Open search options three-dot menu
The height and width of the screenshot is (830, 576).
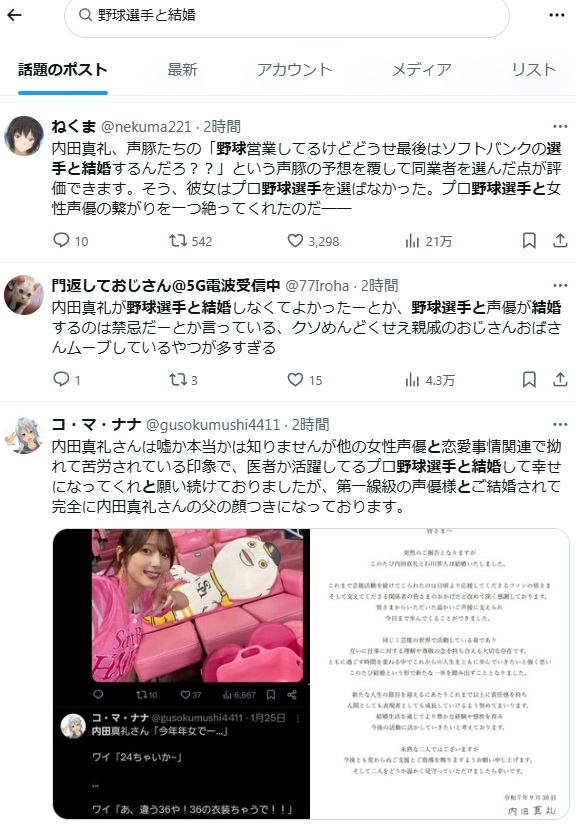pyautogui.click(x=556, y=15)
